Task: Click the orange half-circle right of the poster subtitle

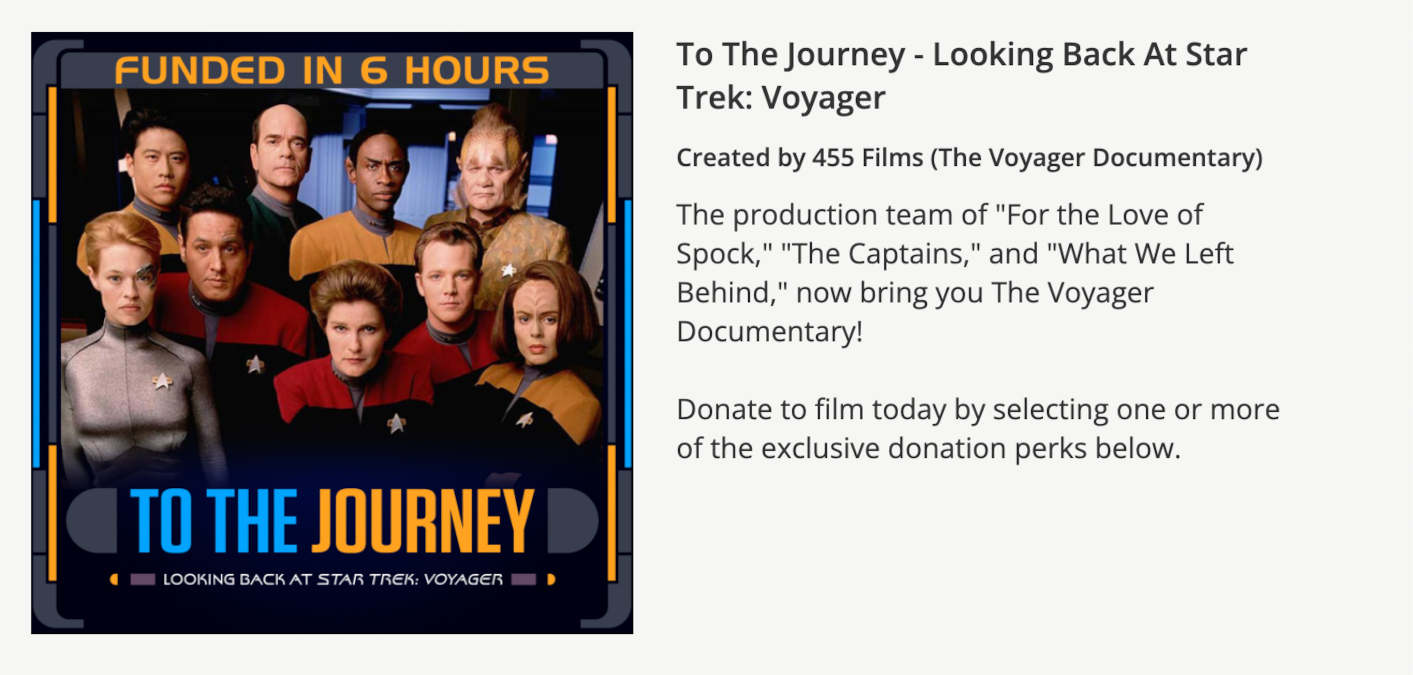Action: (x=551, y=579)
